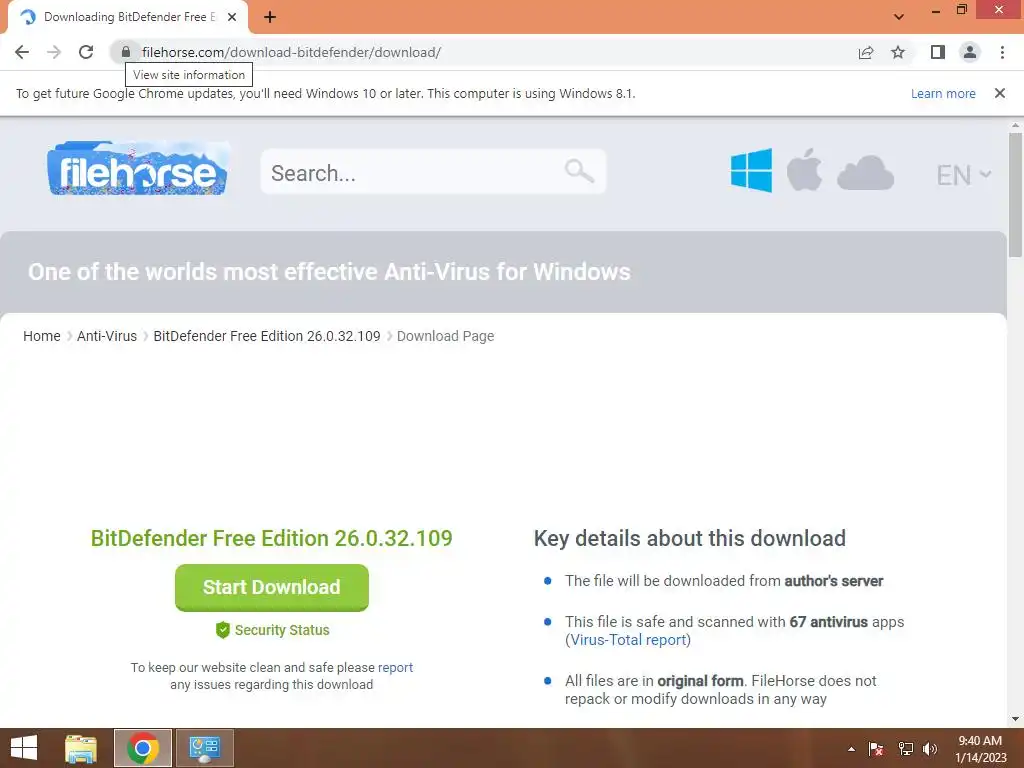Click the 'Key details about this download' heading

pyautogui.click(x=690, y=538)
